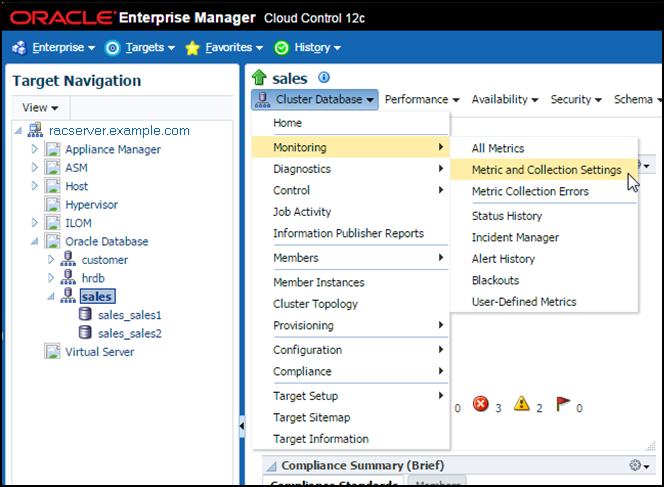Open Status History menu item
Screen dimensions: 664x487
[544, 216]
